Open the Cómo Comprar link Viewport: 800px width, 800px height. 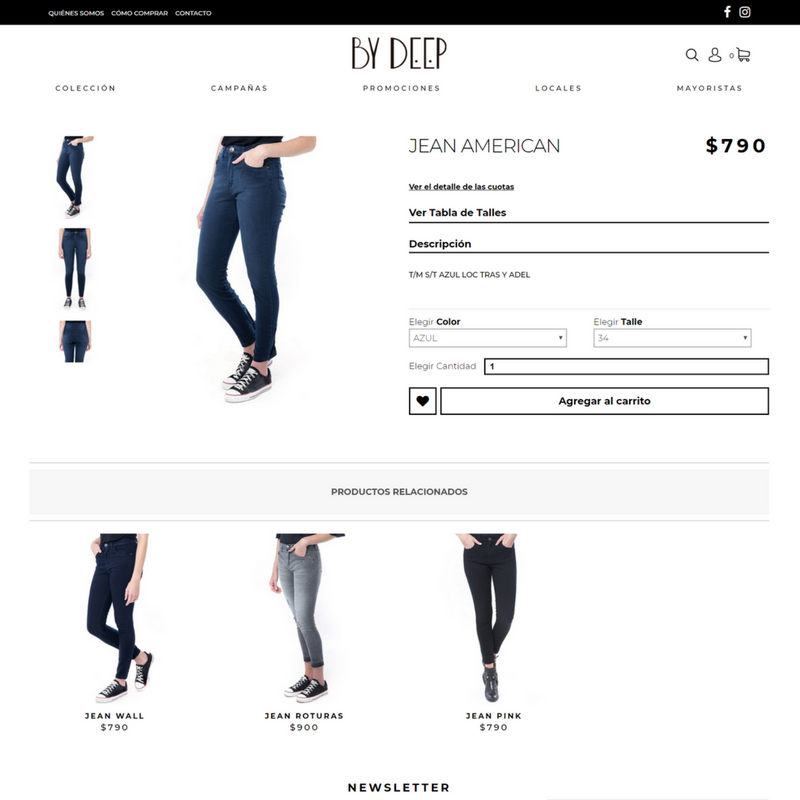point(139,13)
